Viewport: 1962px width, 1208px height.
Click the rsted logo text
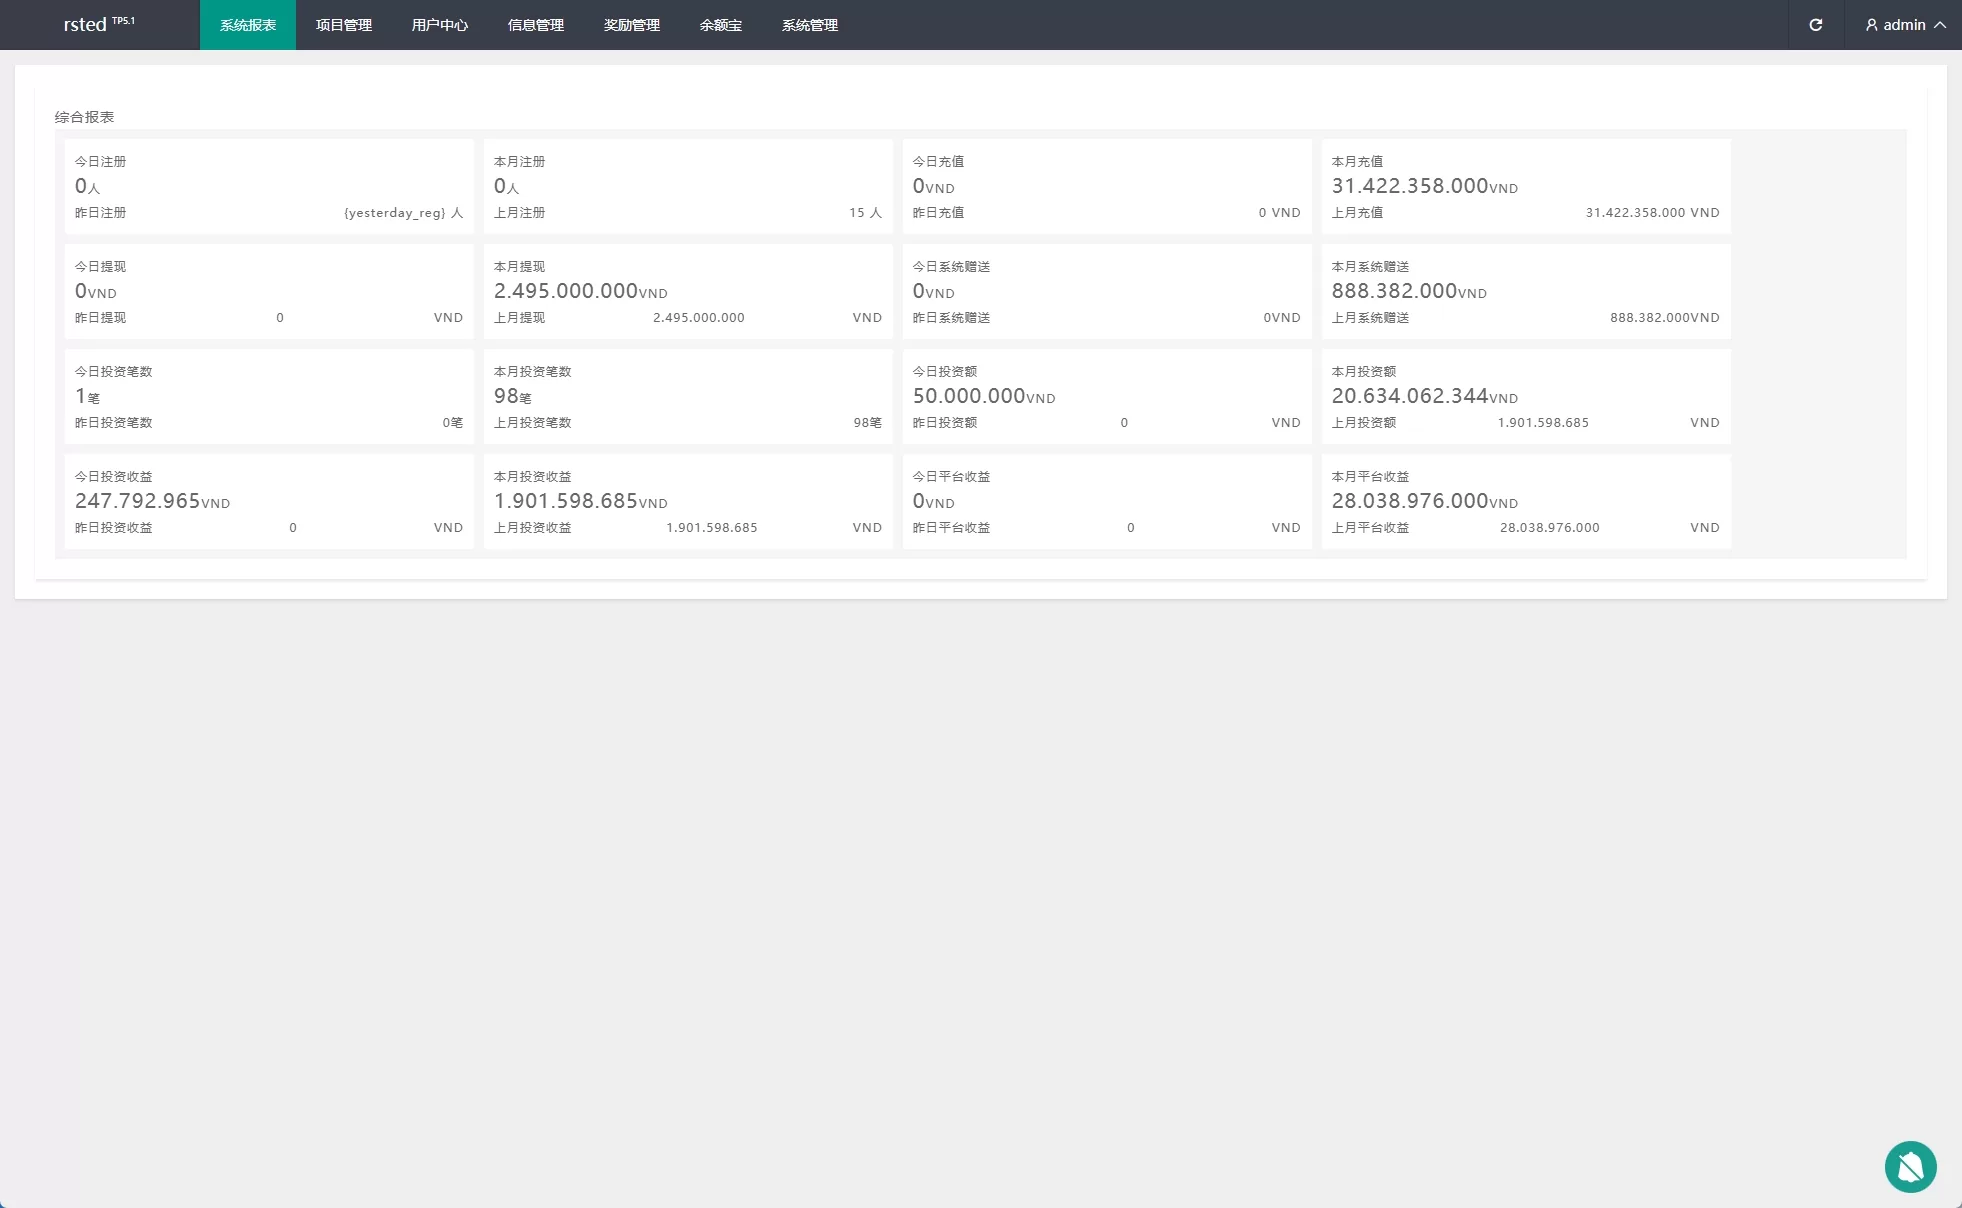[x=85, y=25]
